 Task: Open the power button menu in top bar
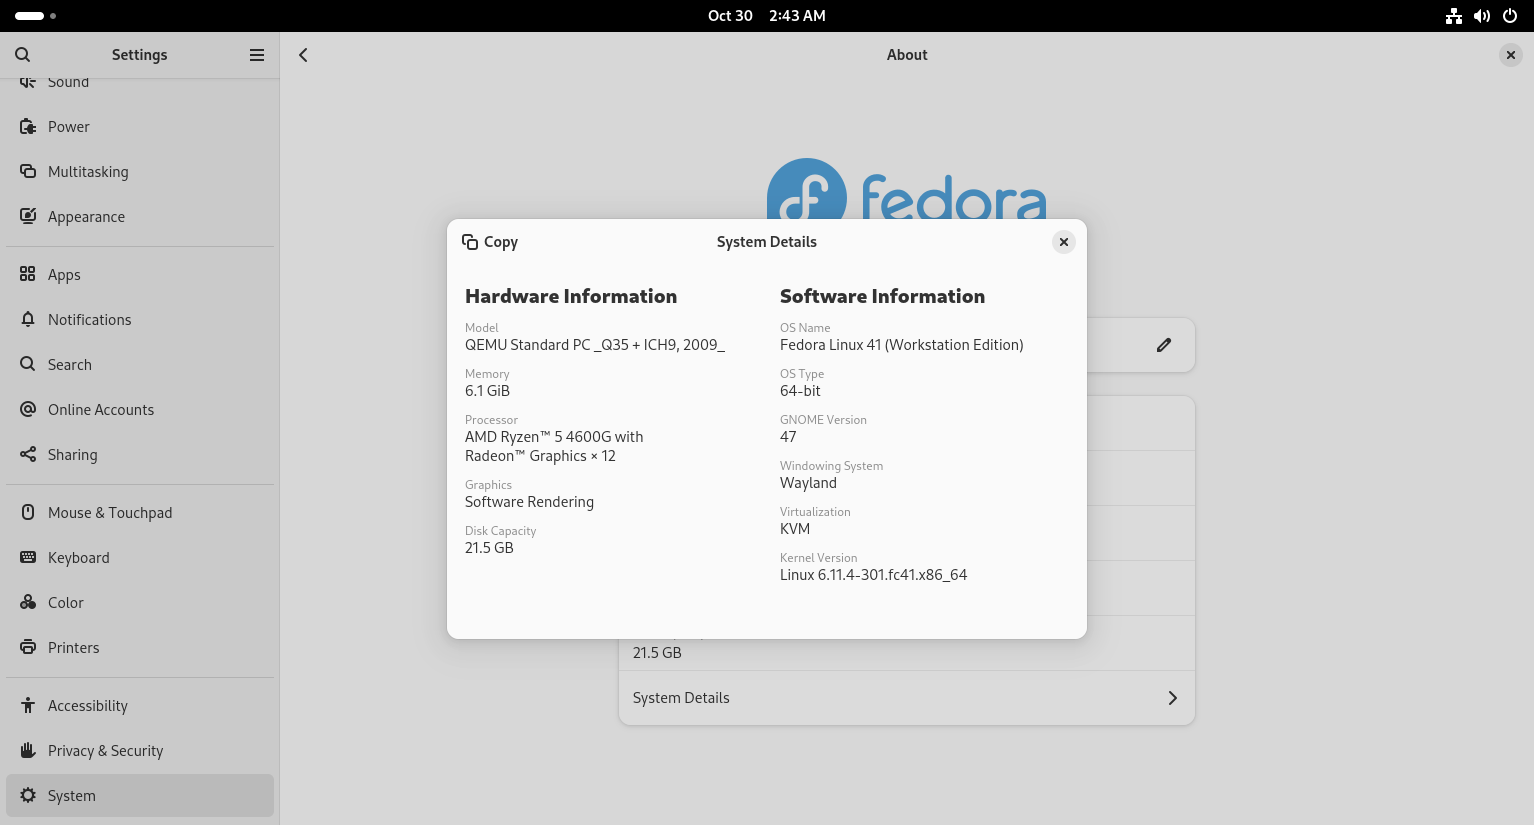click(x=1510, y=16)
